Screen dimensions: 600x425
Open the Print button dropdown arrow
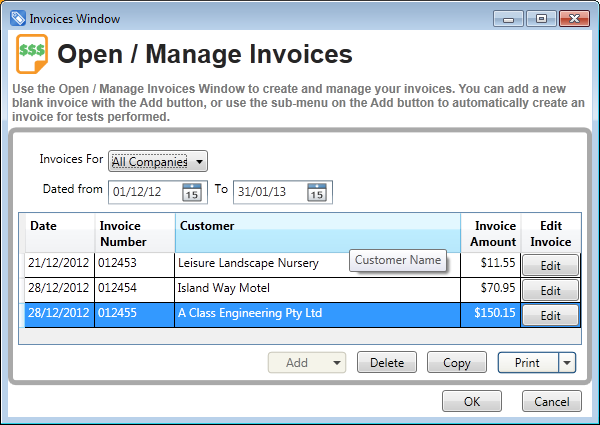click(x=567, y=363)
